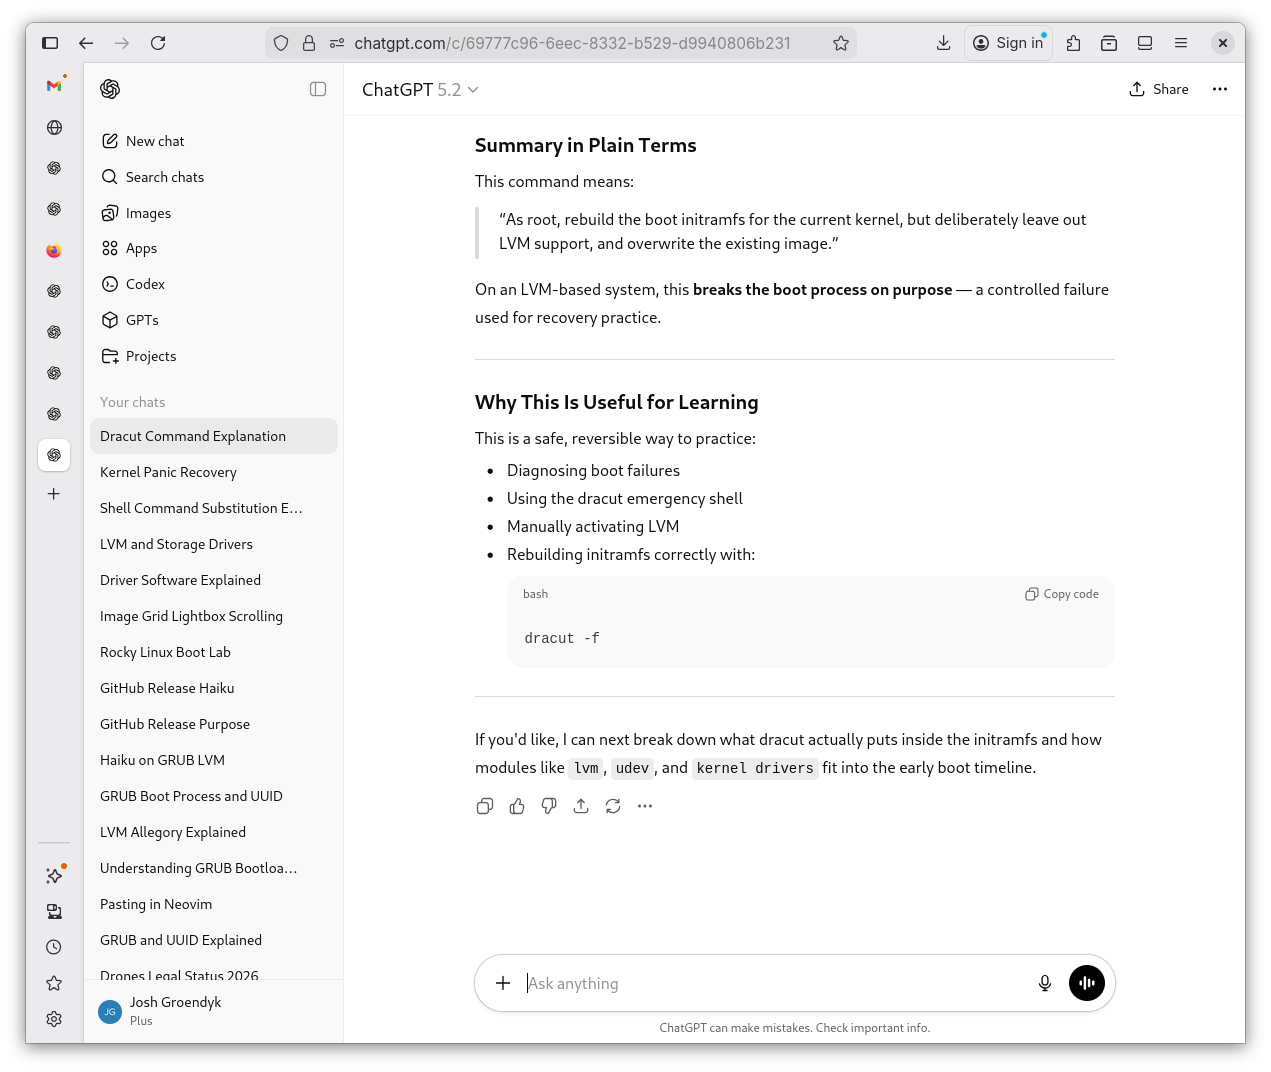The image size is (1271, 1072).
Task: Activate the microphone dictation icon
Action: [x=1045, y=983]
